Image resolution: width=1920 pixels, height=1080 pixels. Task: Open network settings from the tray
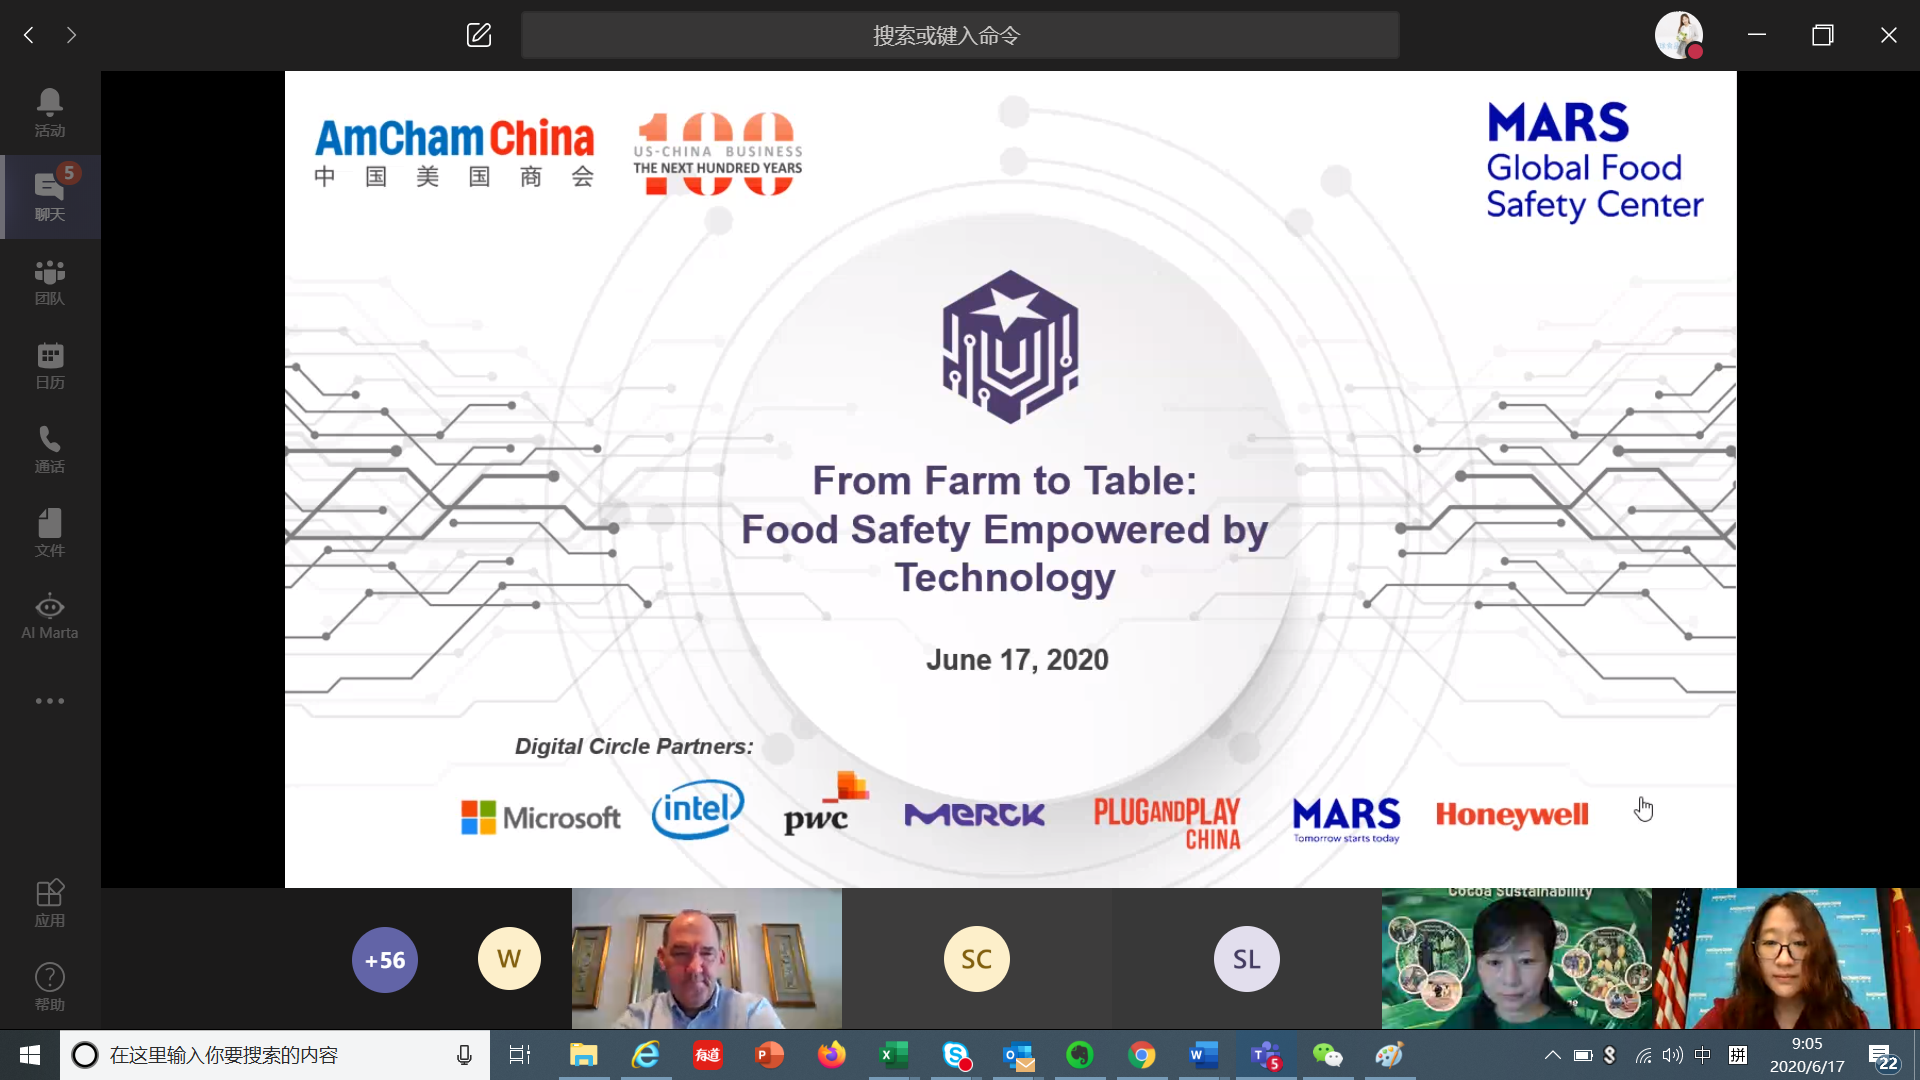1643,1055
